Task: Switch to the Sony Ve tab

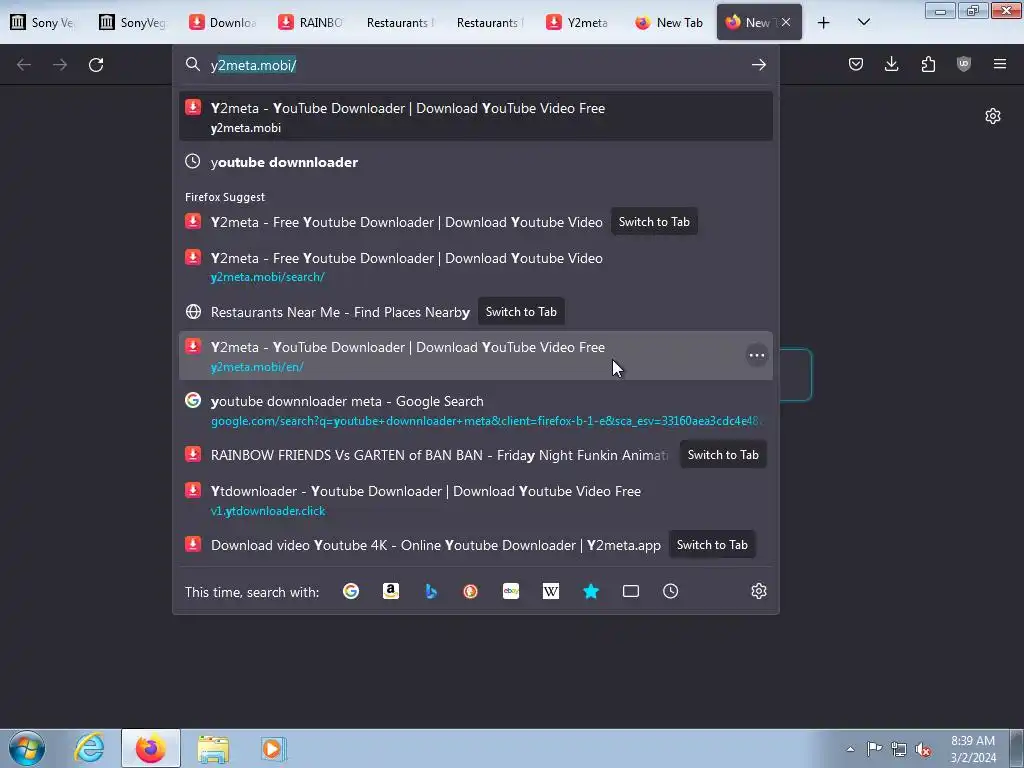Action: 44,22
